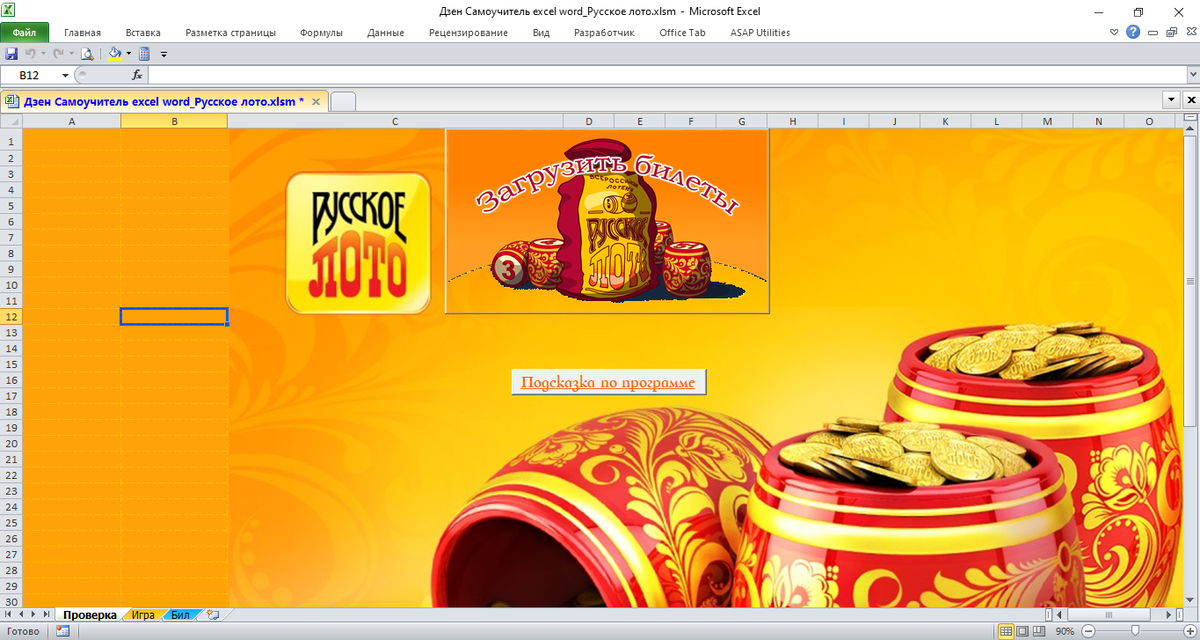Open the Файл tab
The height and width of the screenshot is (640, 1200).
(24, 32)
